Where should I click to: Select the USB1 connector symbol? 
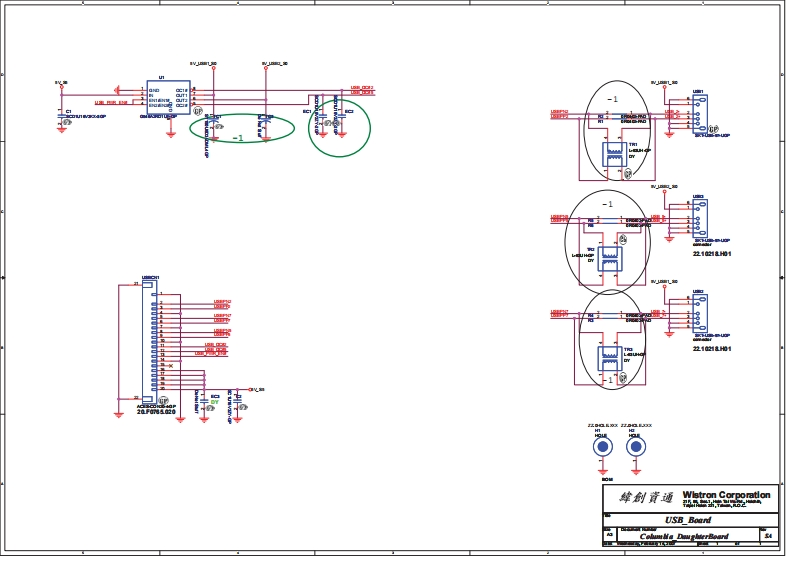(699, 112)
